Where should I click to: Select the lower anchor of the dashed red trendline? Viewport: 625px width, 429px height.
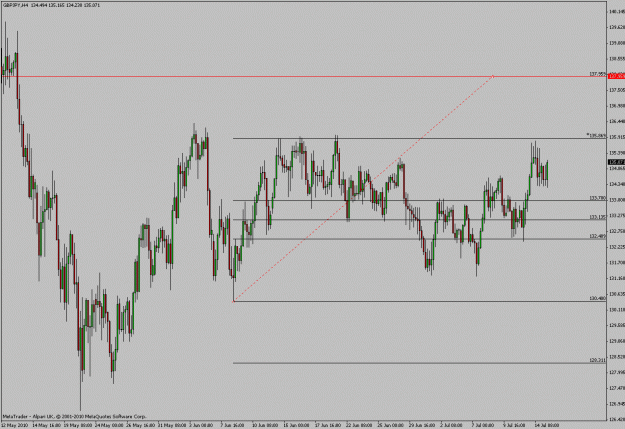(x=234, y=301)
